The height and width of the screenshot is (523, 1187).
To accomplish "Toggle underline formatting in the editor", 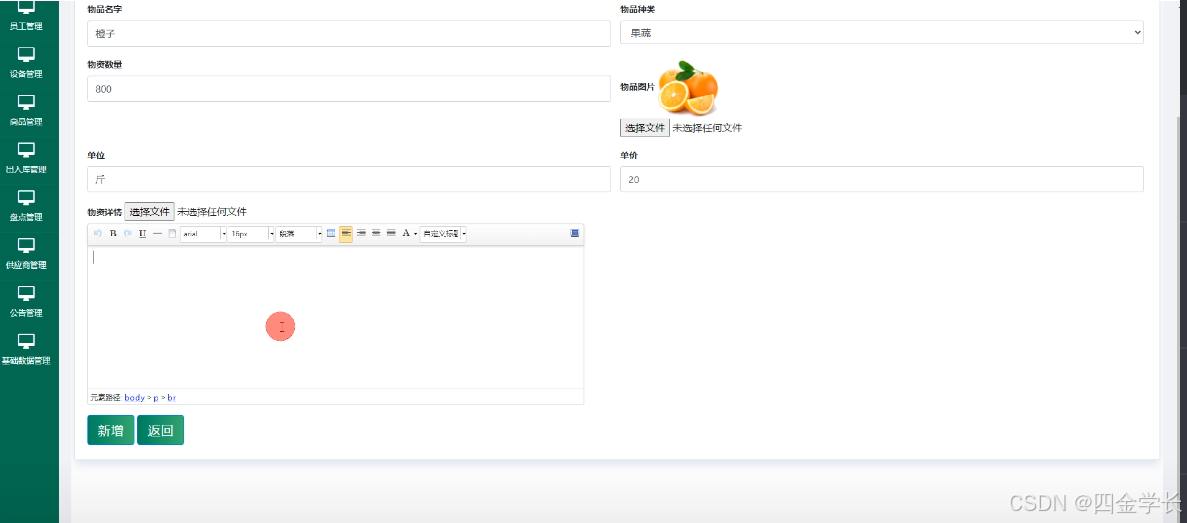I will tap(142, 233).
